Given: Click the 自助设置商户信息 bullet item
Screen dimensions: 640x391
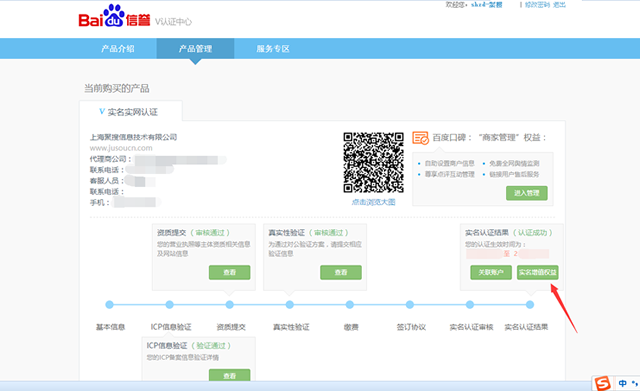Looking at the screenshot, I should coord(449,163).
